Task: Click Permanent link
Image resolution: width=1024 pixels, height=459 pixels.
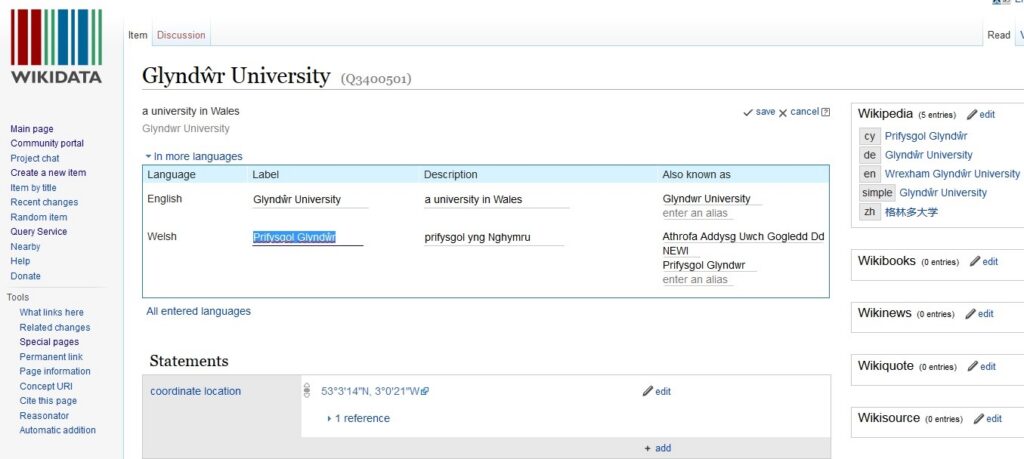Action: tap(51, 357)
